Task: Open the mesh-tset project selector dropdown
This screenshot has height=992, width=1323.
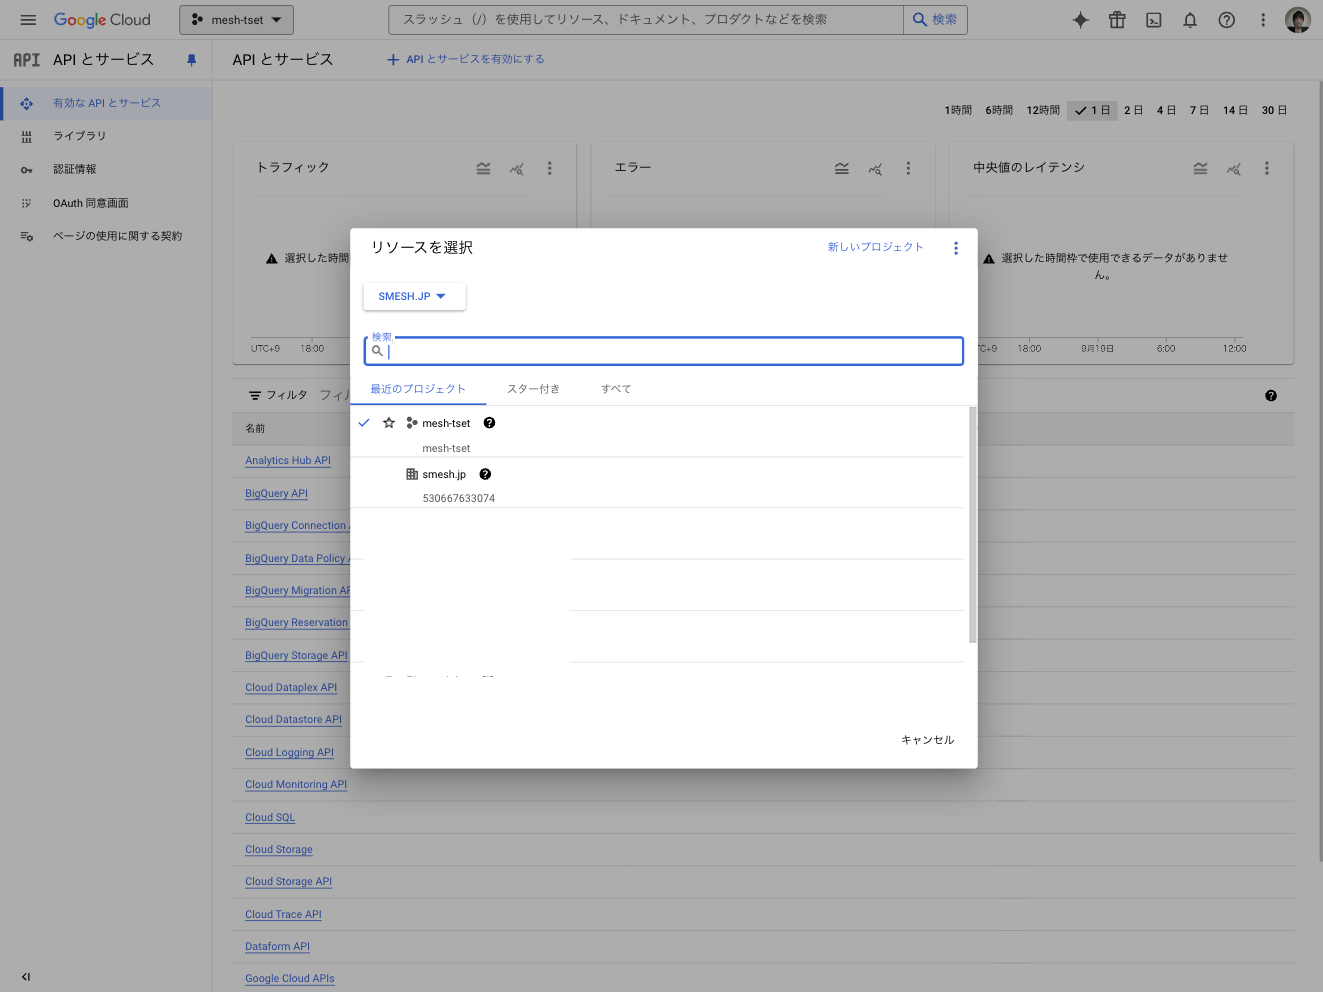Action: pos(237,20)
